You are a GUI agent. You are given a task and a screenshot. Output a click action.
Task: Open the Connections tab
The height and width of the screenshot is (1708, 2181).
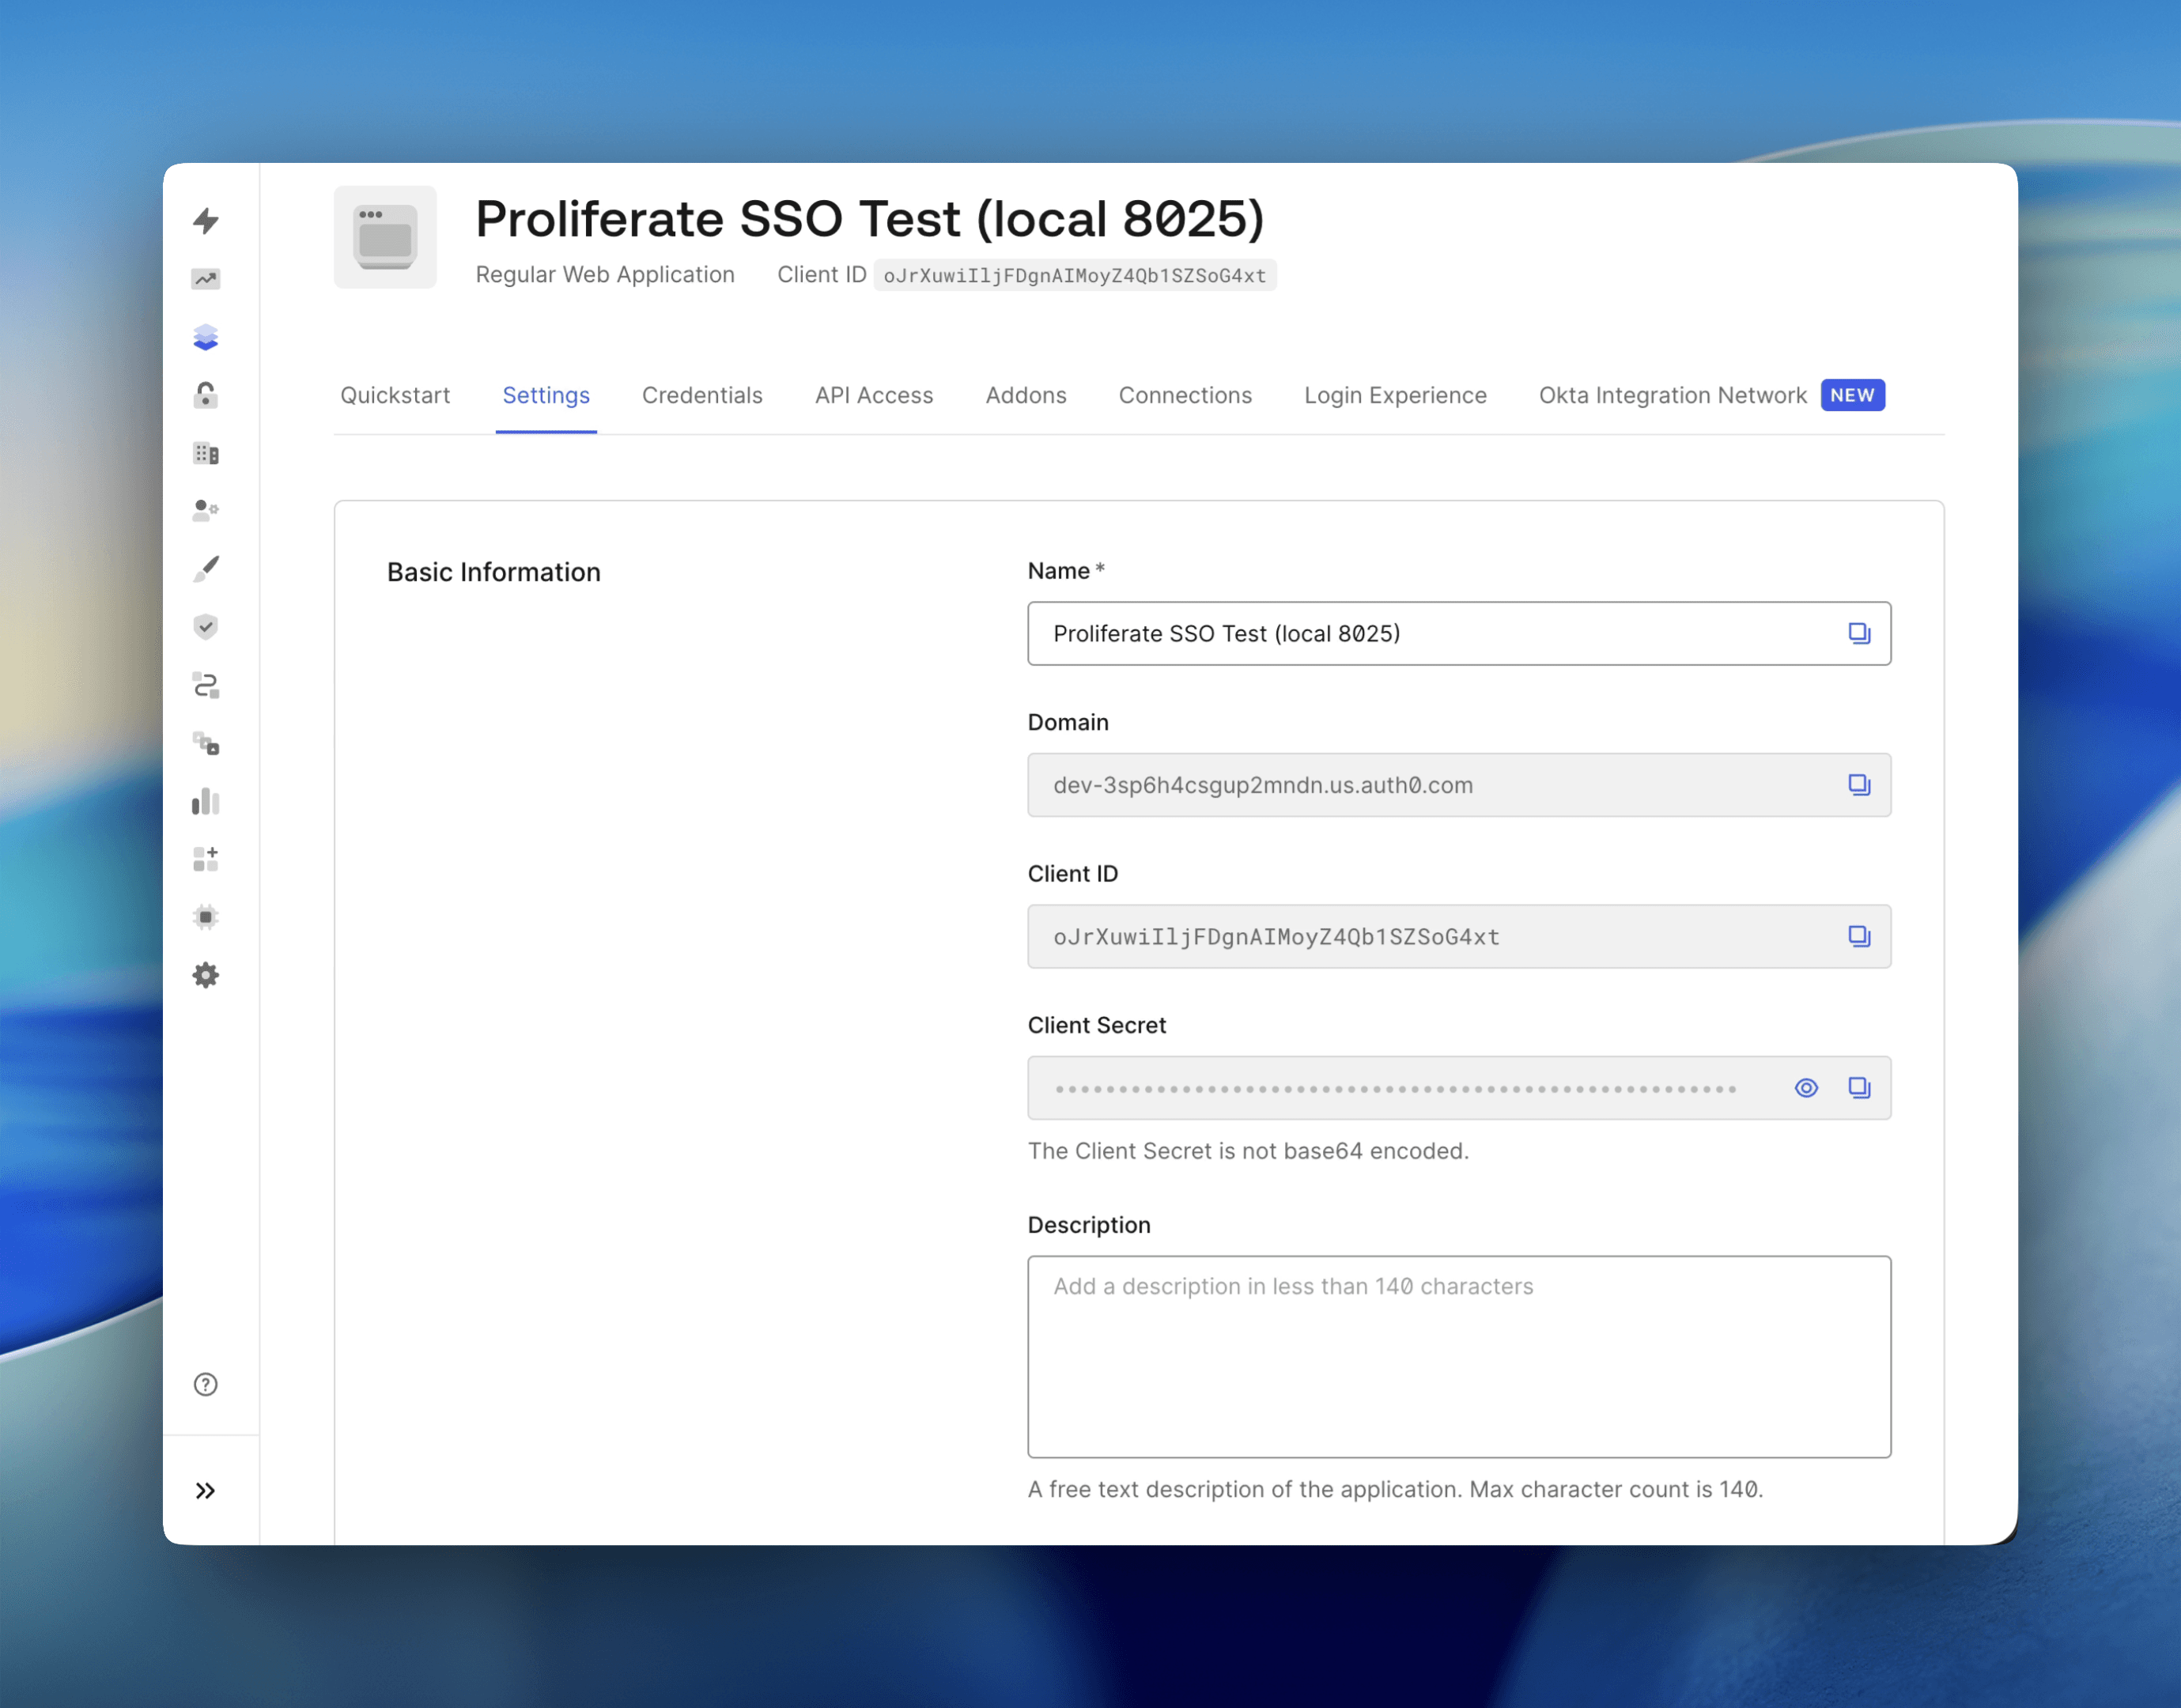click(x=1185, y=395)
